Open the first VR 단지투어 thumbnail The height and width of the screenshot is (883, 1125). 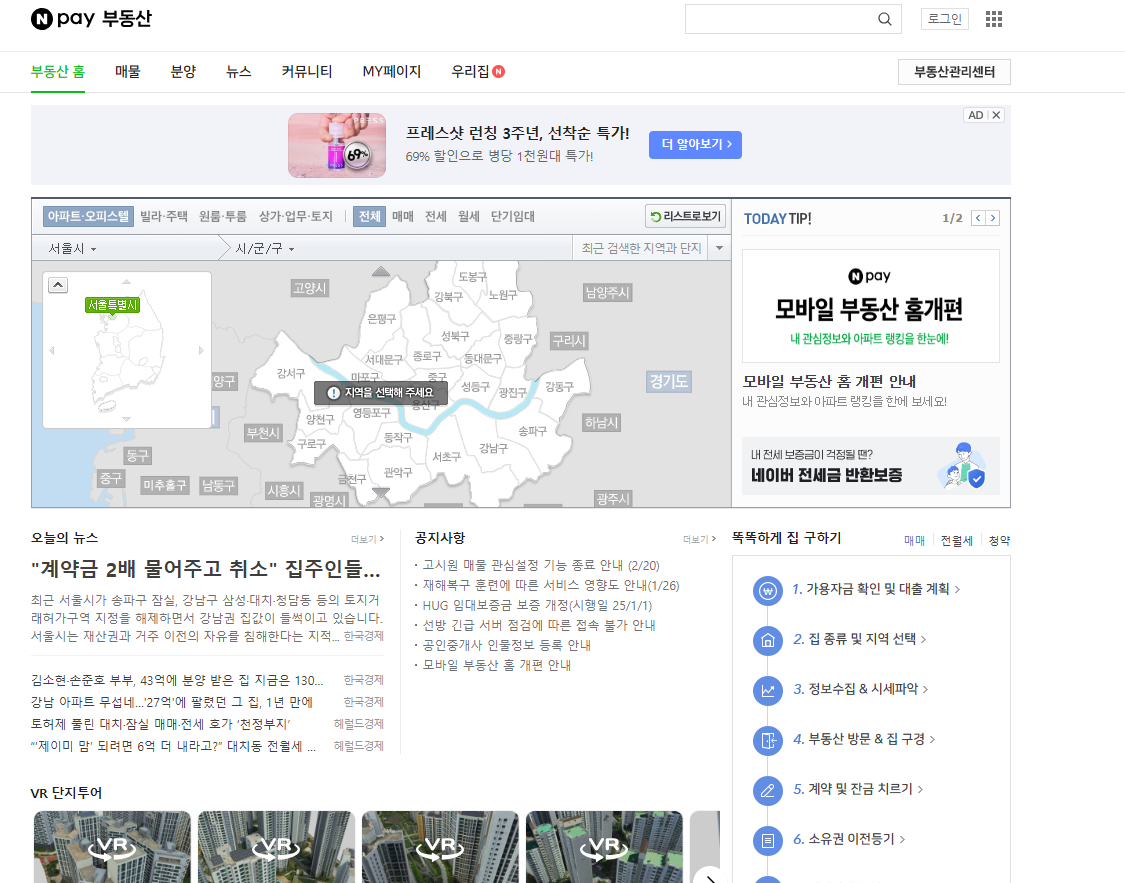(113, 847)
